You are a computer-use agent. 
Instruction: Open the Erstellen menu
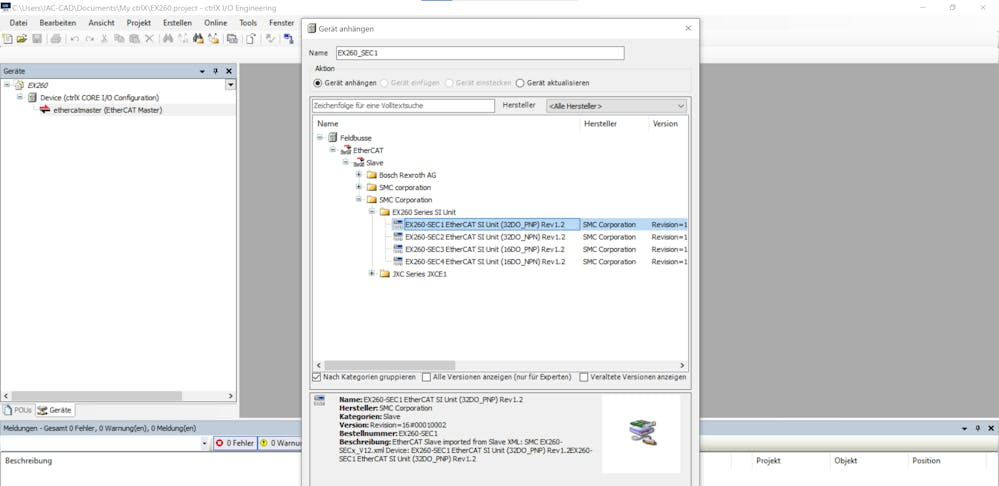(x=177, y=23)
